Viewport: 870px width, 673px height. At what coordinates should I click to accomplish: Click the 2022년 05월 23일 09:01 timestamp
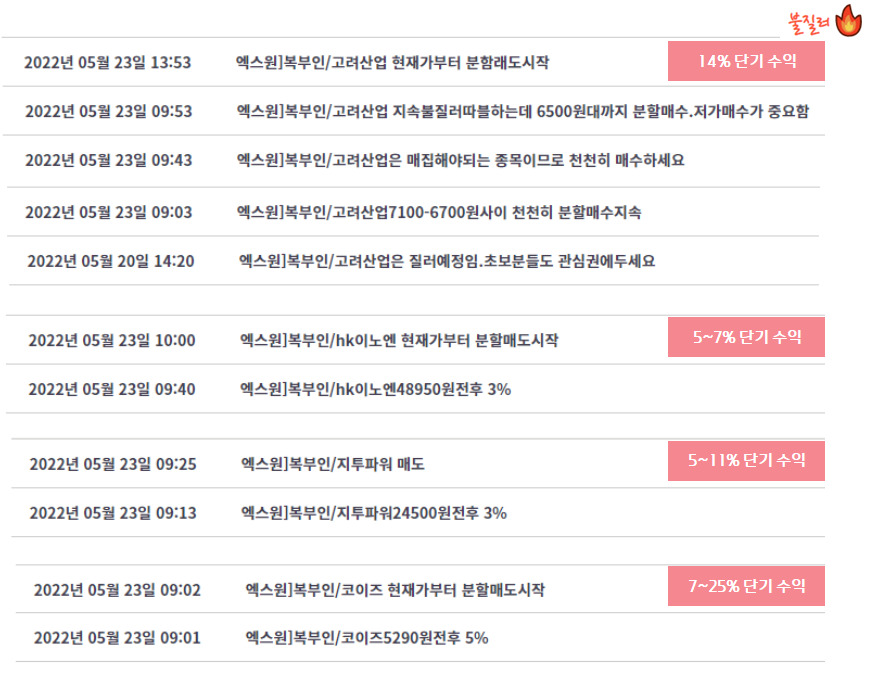pyautogui.click(x=117, y=637)
